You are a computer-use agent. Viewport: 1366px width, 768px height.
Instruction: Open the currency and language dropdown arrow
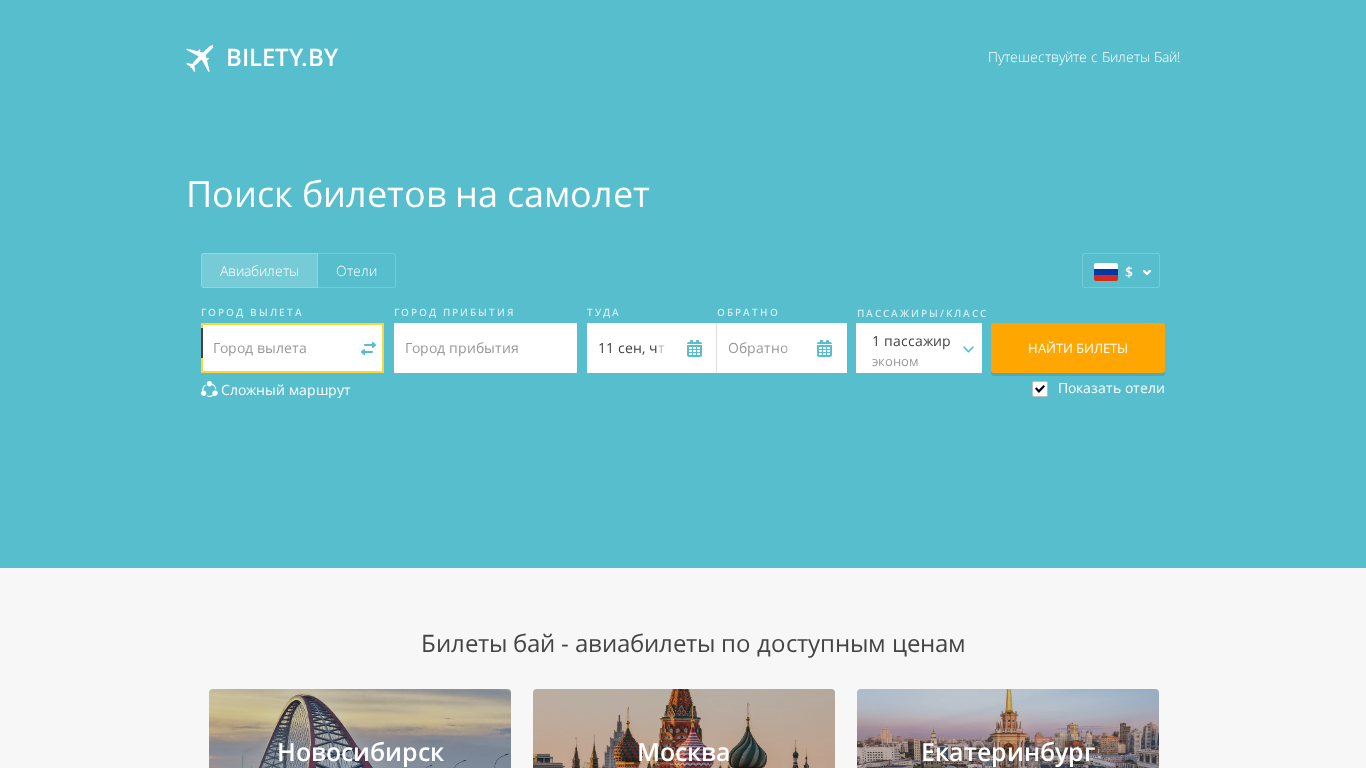1147,272
